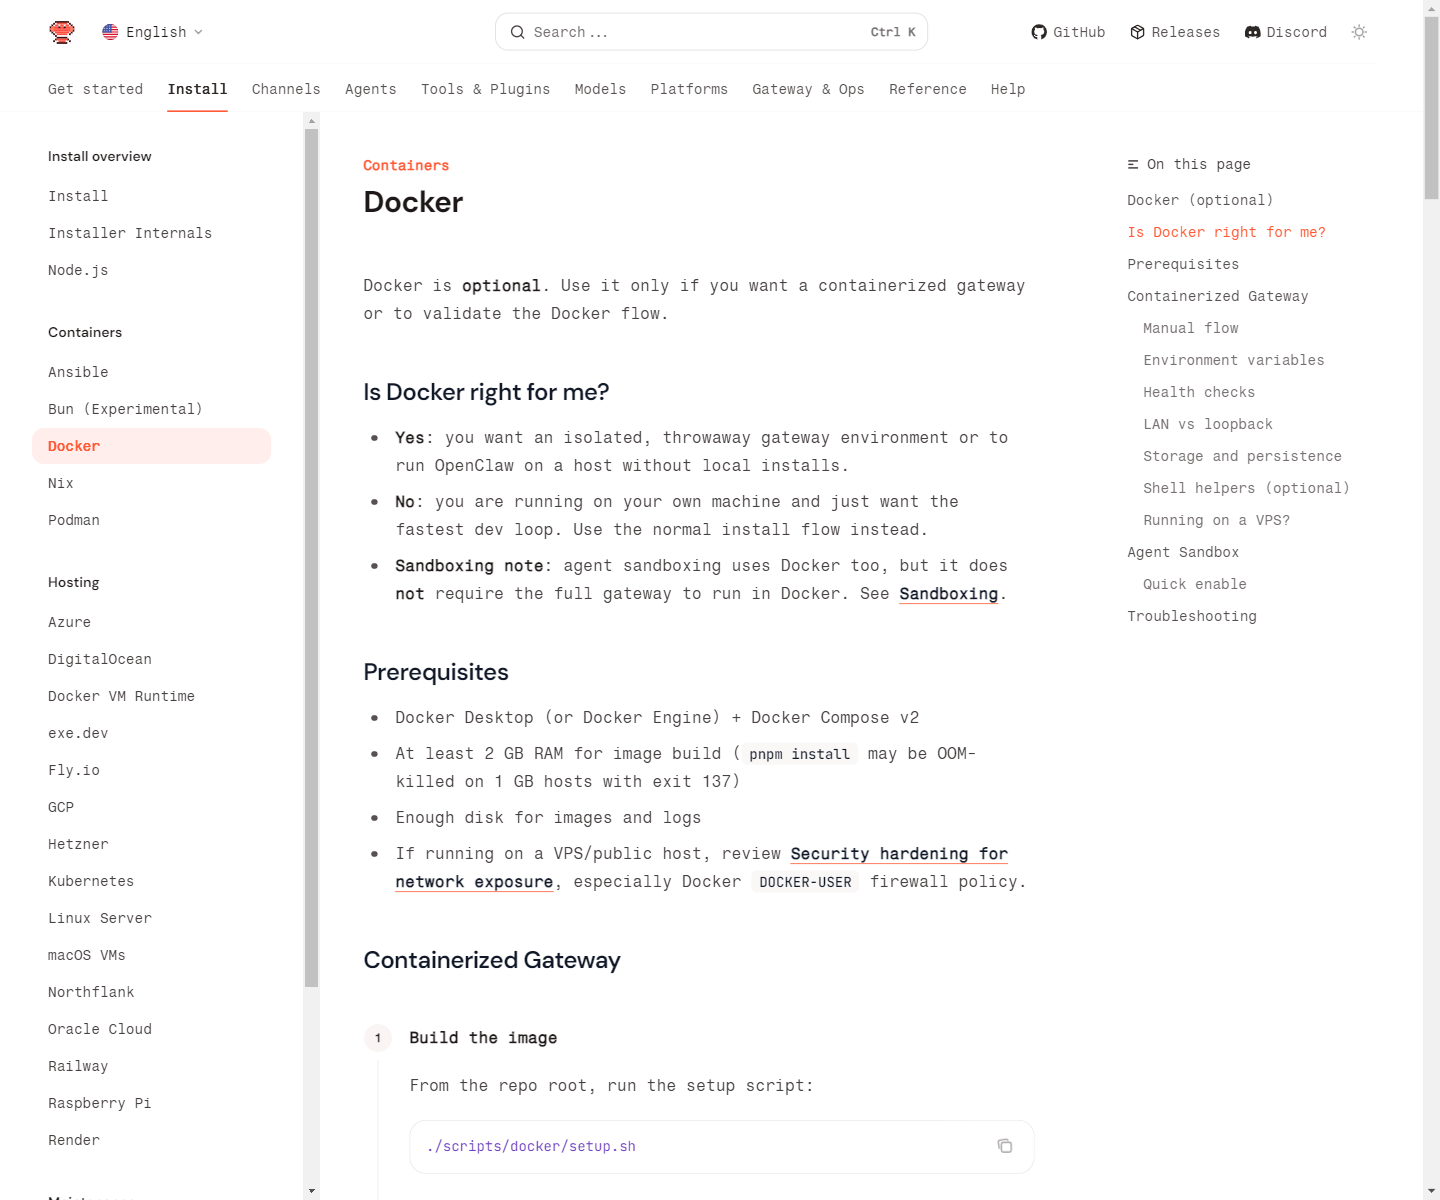This screenshot has width=1440, height=1200.
Task: Open the GitHub link in header
Action: pos(1068,32)
